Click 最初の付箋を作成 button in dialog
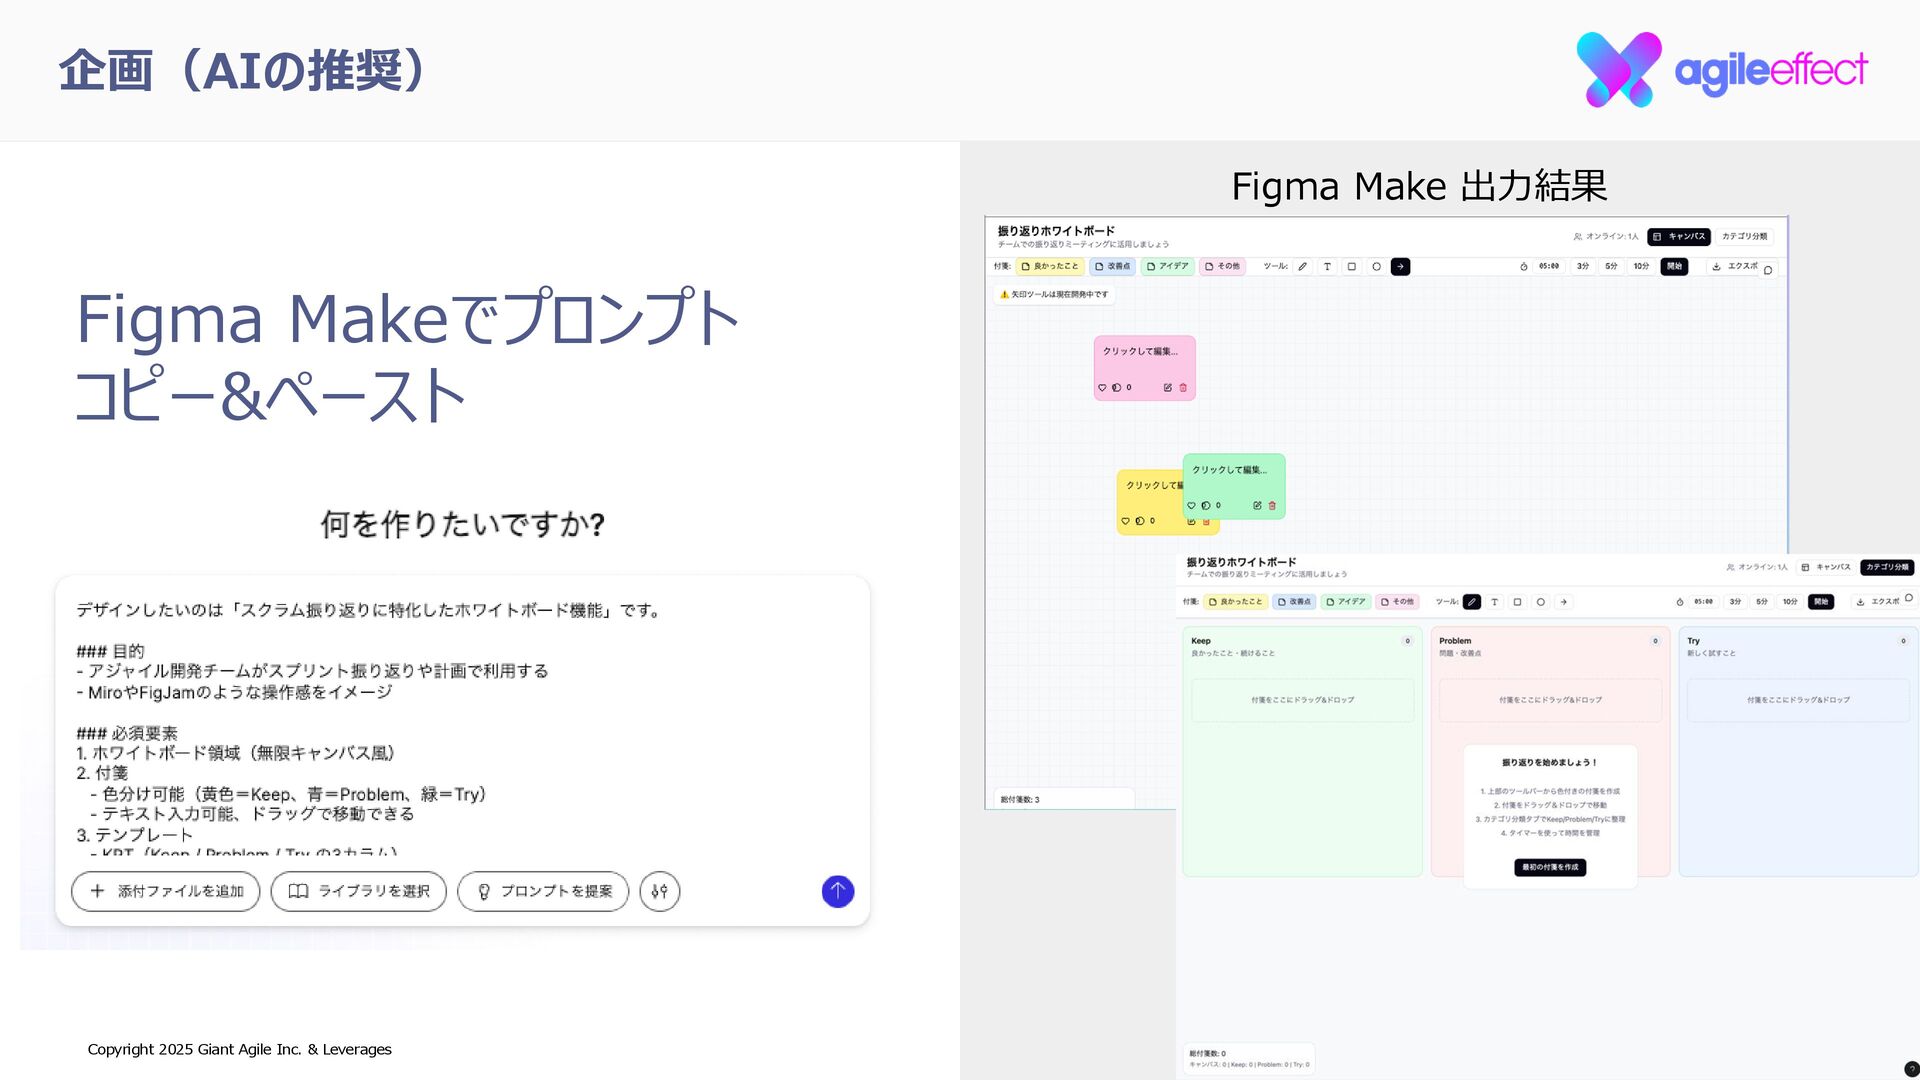The image size is (1920, 1080). click(x=1550, y=867)
